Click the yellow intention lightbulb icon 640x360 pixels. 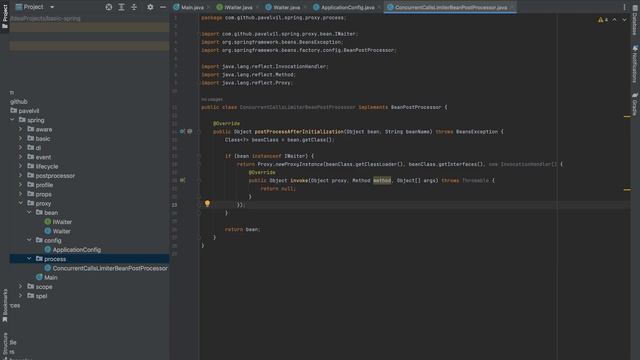pos(207,203)
